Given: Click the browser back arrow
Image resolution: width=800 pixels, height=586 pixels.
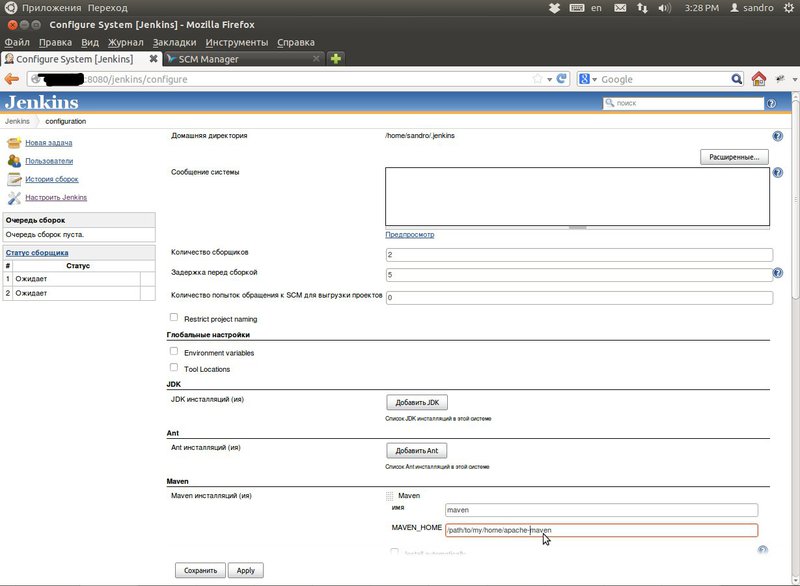Looking at the screenshot, I should pos(12,79).
